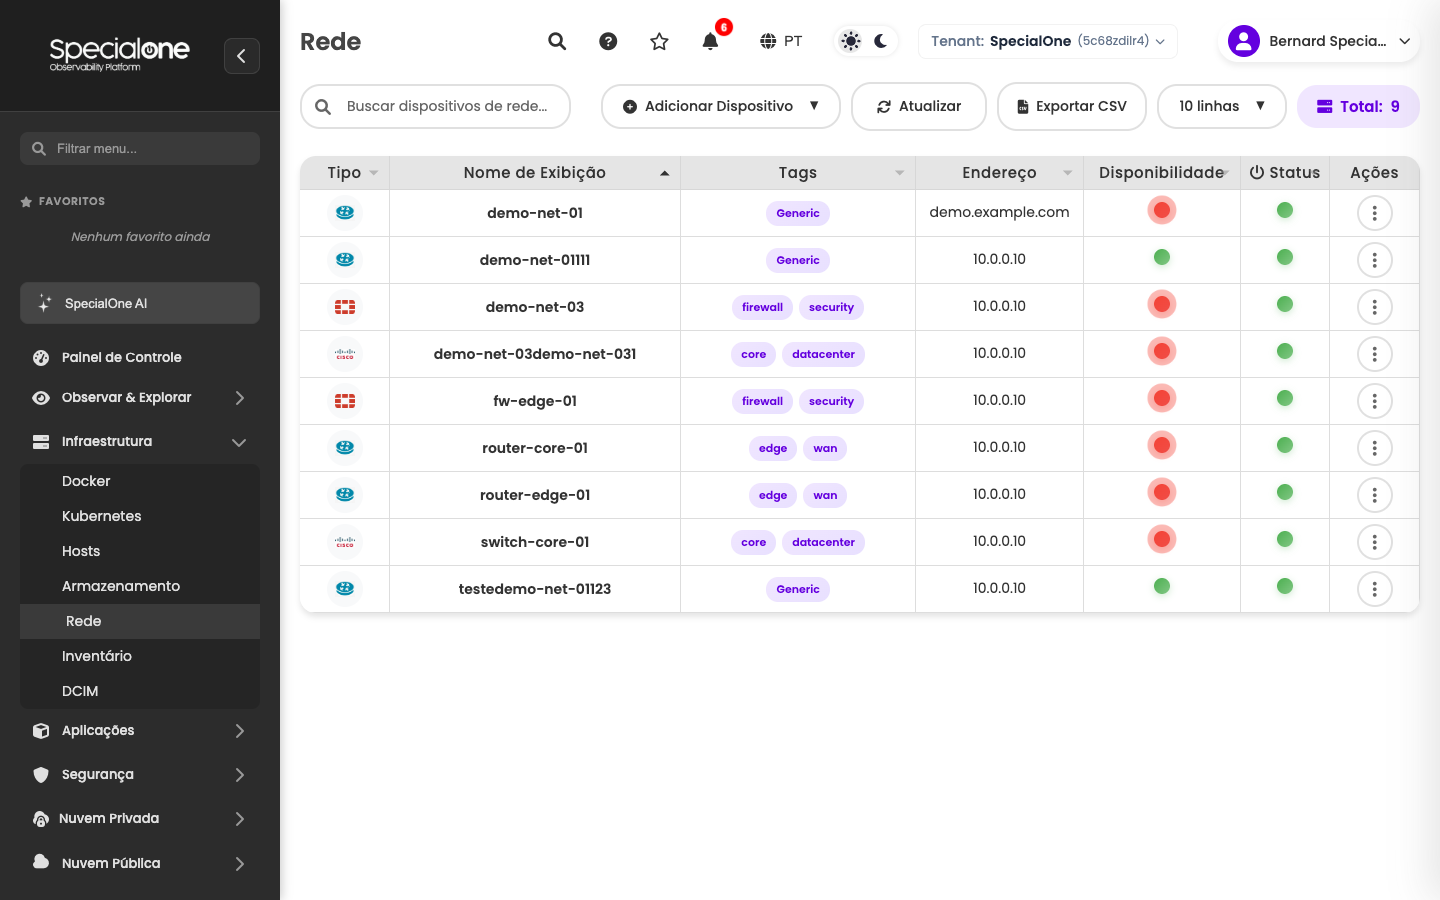Image resolution: width=1440 pixels, height=900 pixels.
Task: Open Endereço column filter arrow
Action: pos(1068,173)
